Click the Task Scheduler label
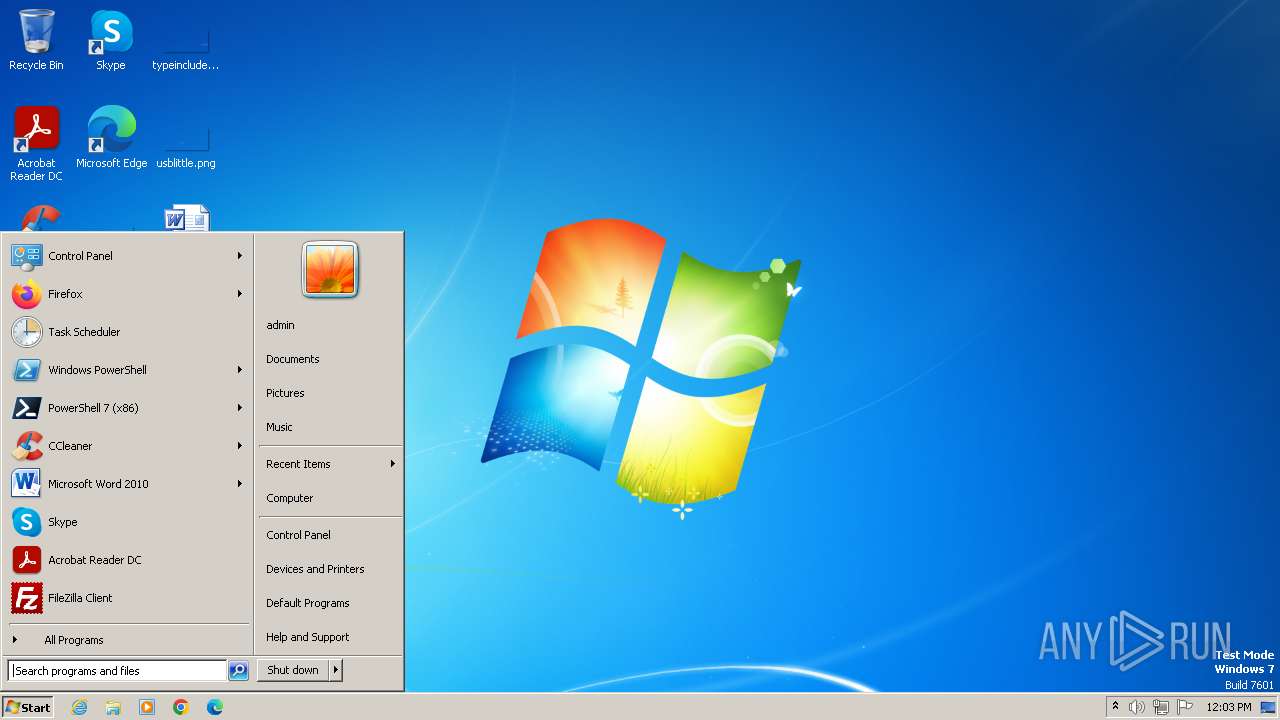Screen dimensions: 1280x720 [84, 332]
